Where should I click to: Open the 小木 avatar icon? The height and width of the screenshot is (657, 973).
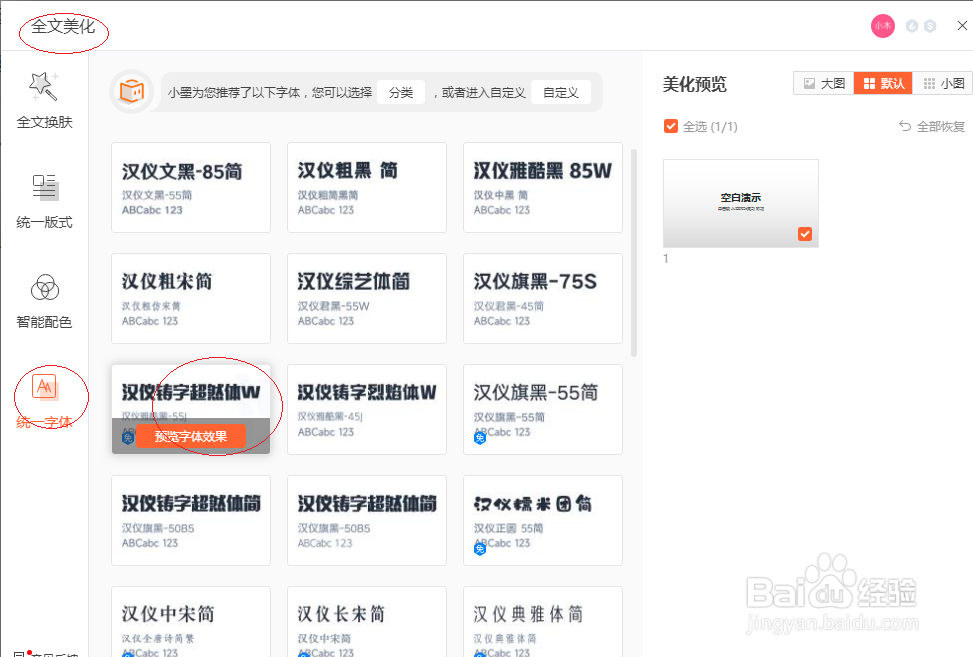(x=881, y=26)
